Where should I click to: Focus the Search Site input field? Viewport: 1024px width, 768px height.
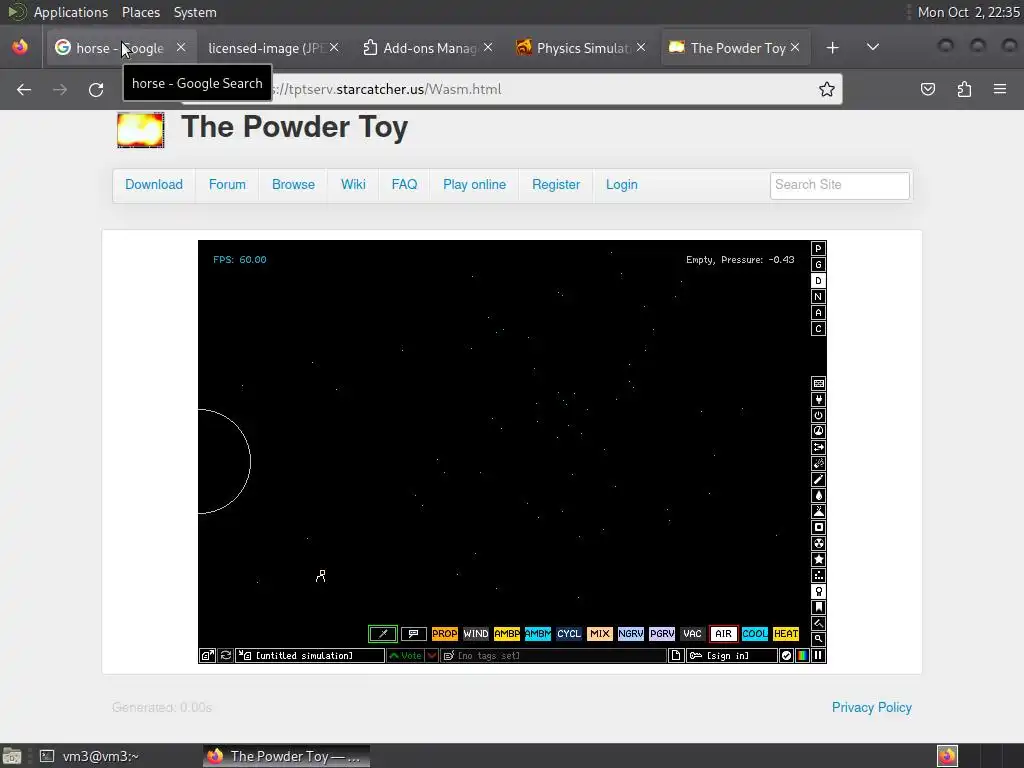point(839,185)
